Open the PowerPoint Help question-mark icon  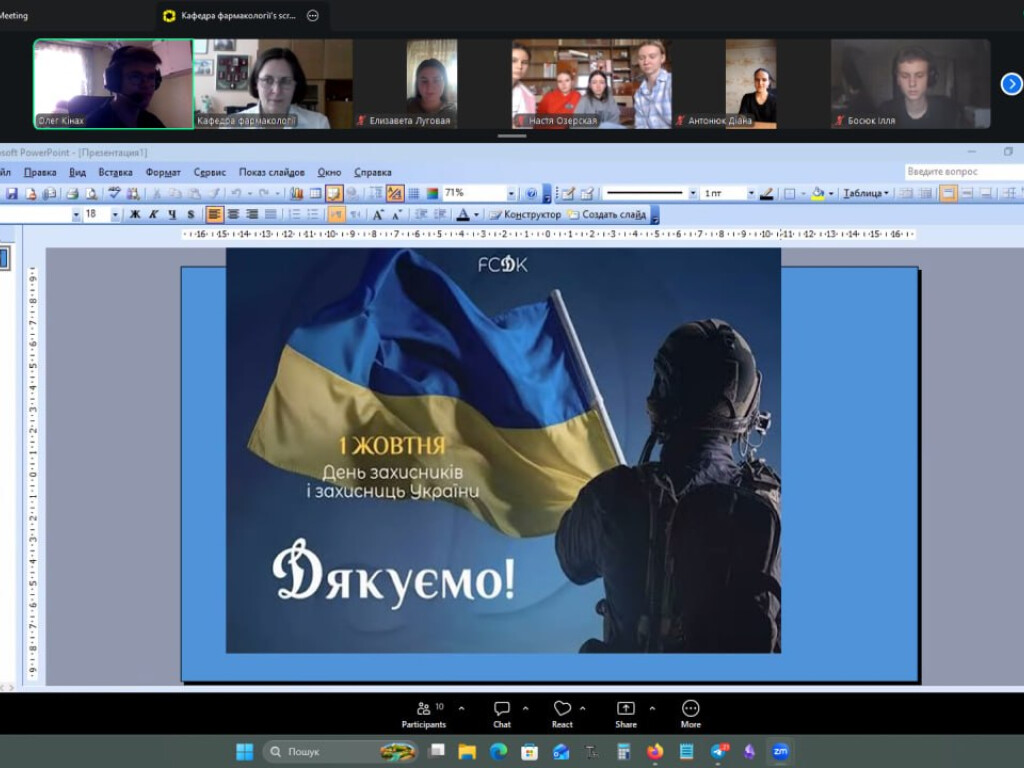click(x=531, y=193)
